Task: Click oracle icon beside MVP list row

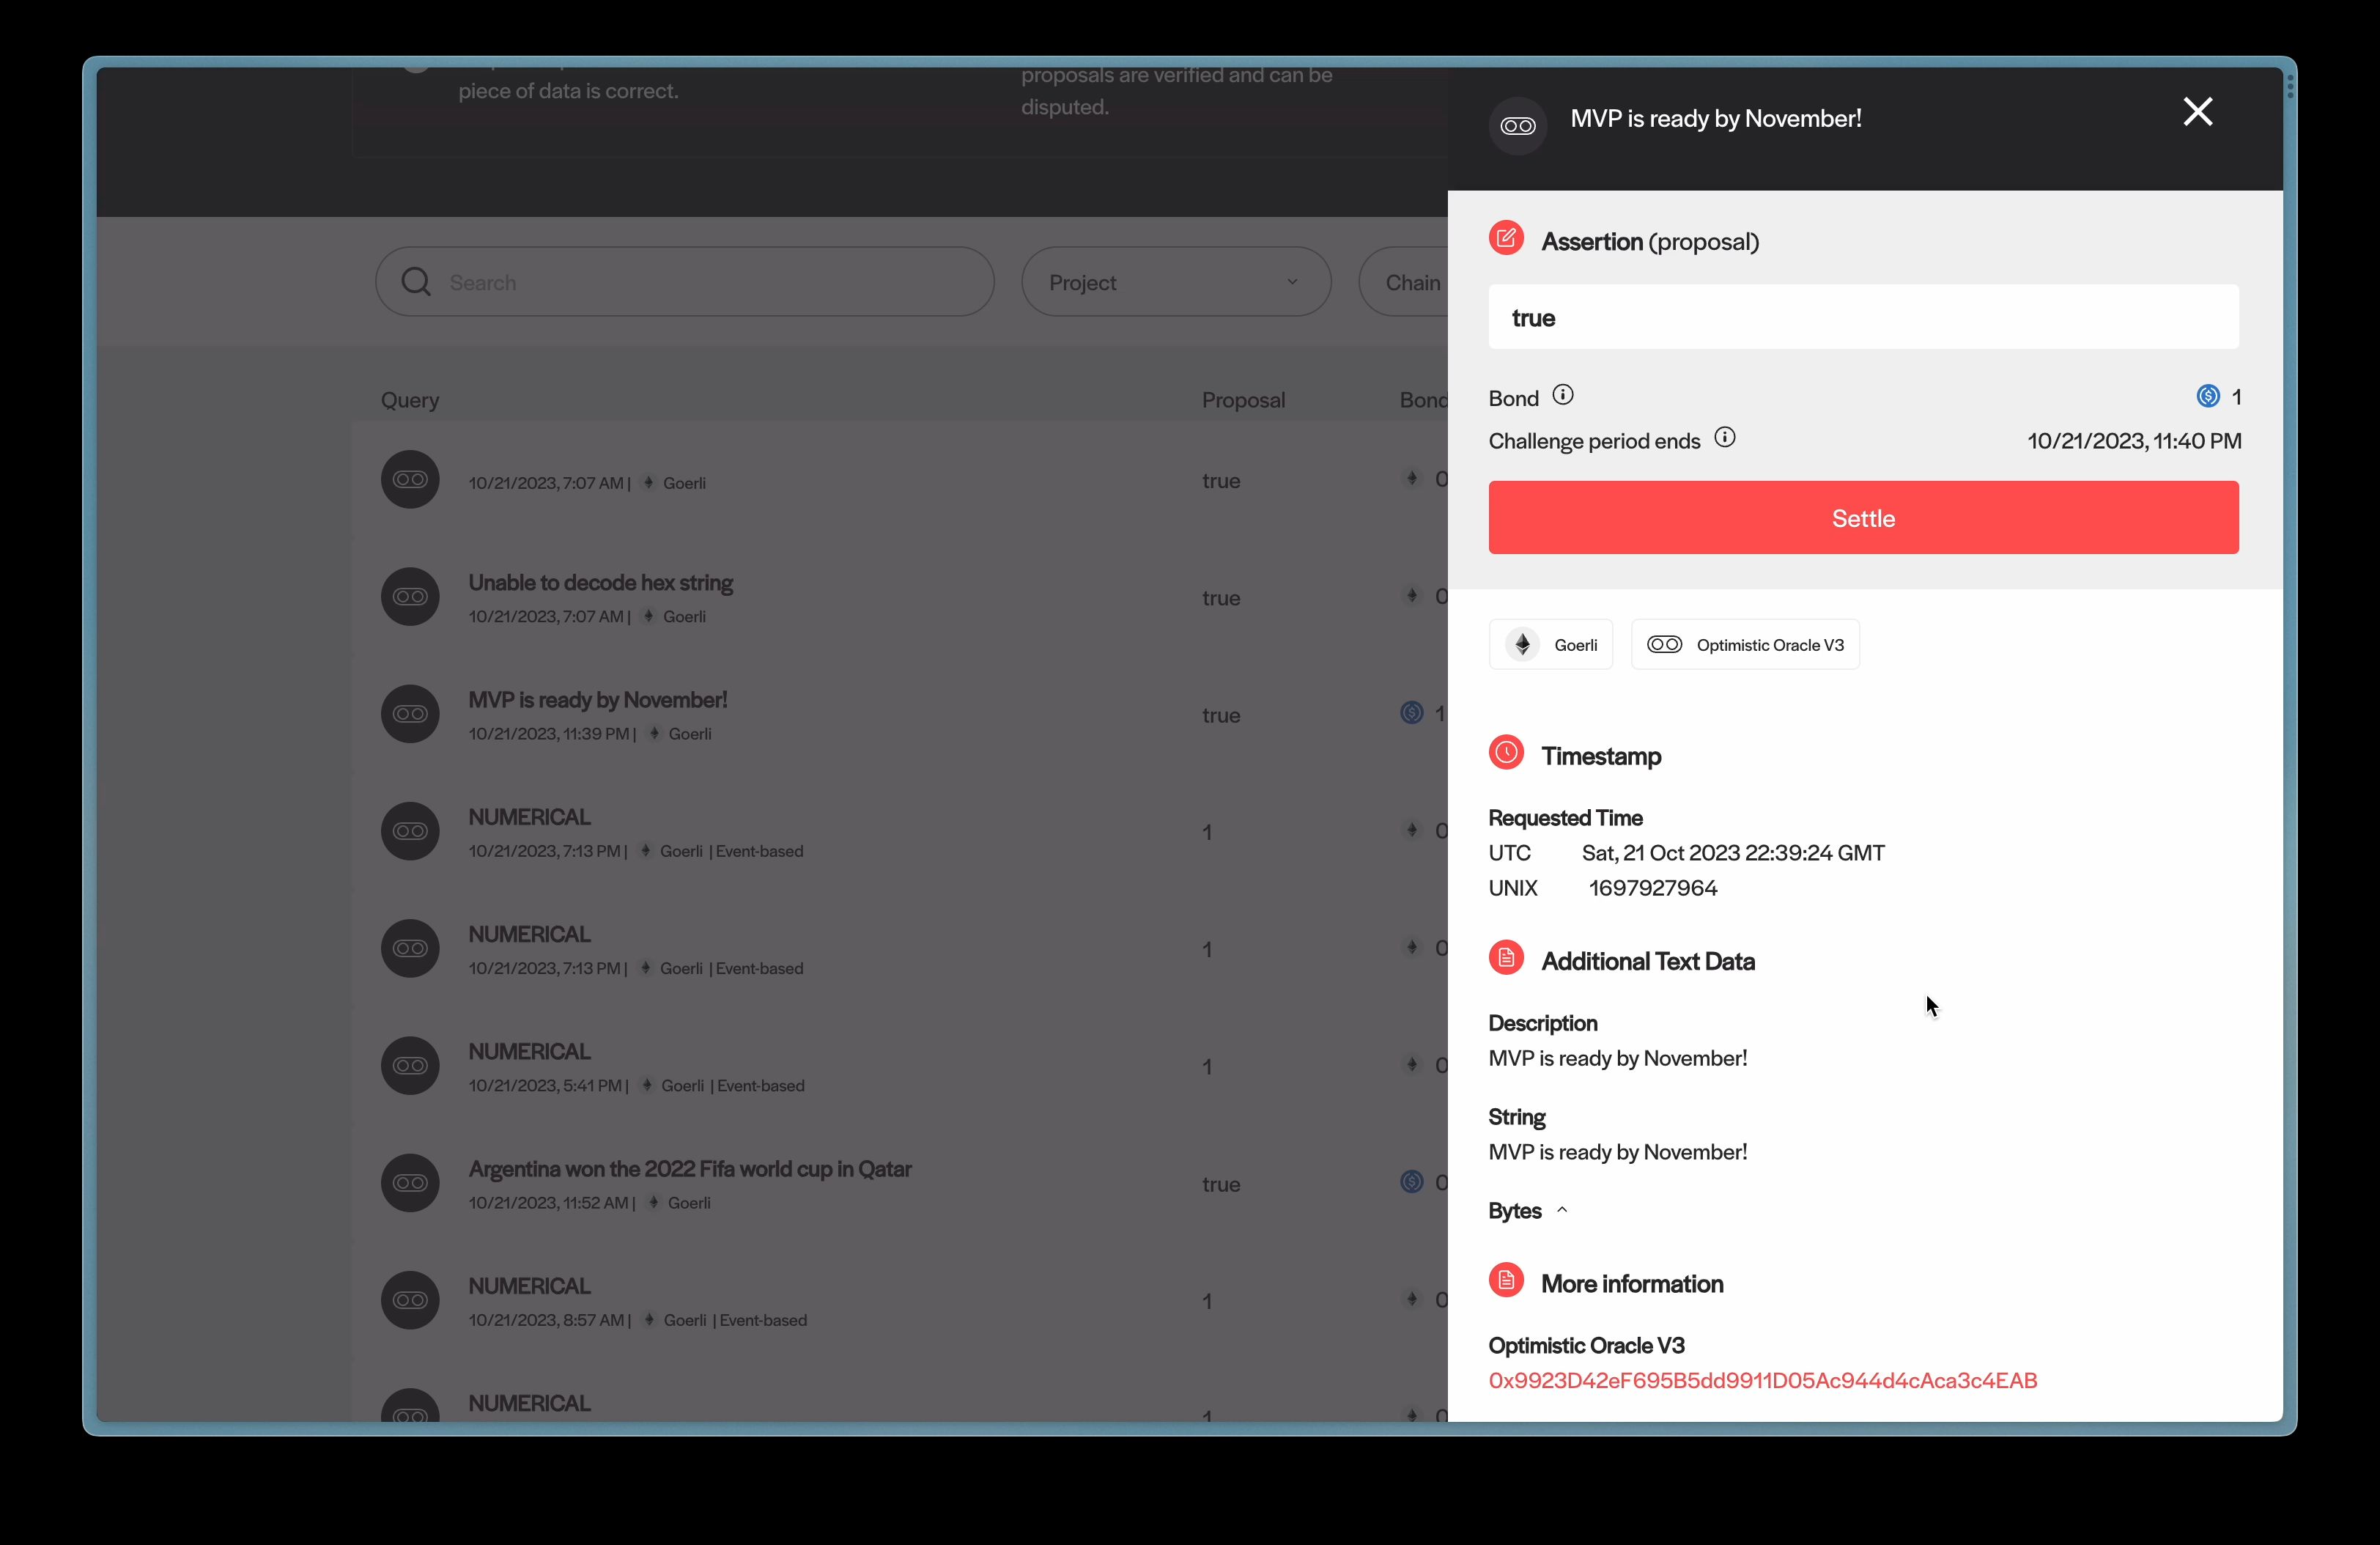Action: click(410, 714)
